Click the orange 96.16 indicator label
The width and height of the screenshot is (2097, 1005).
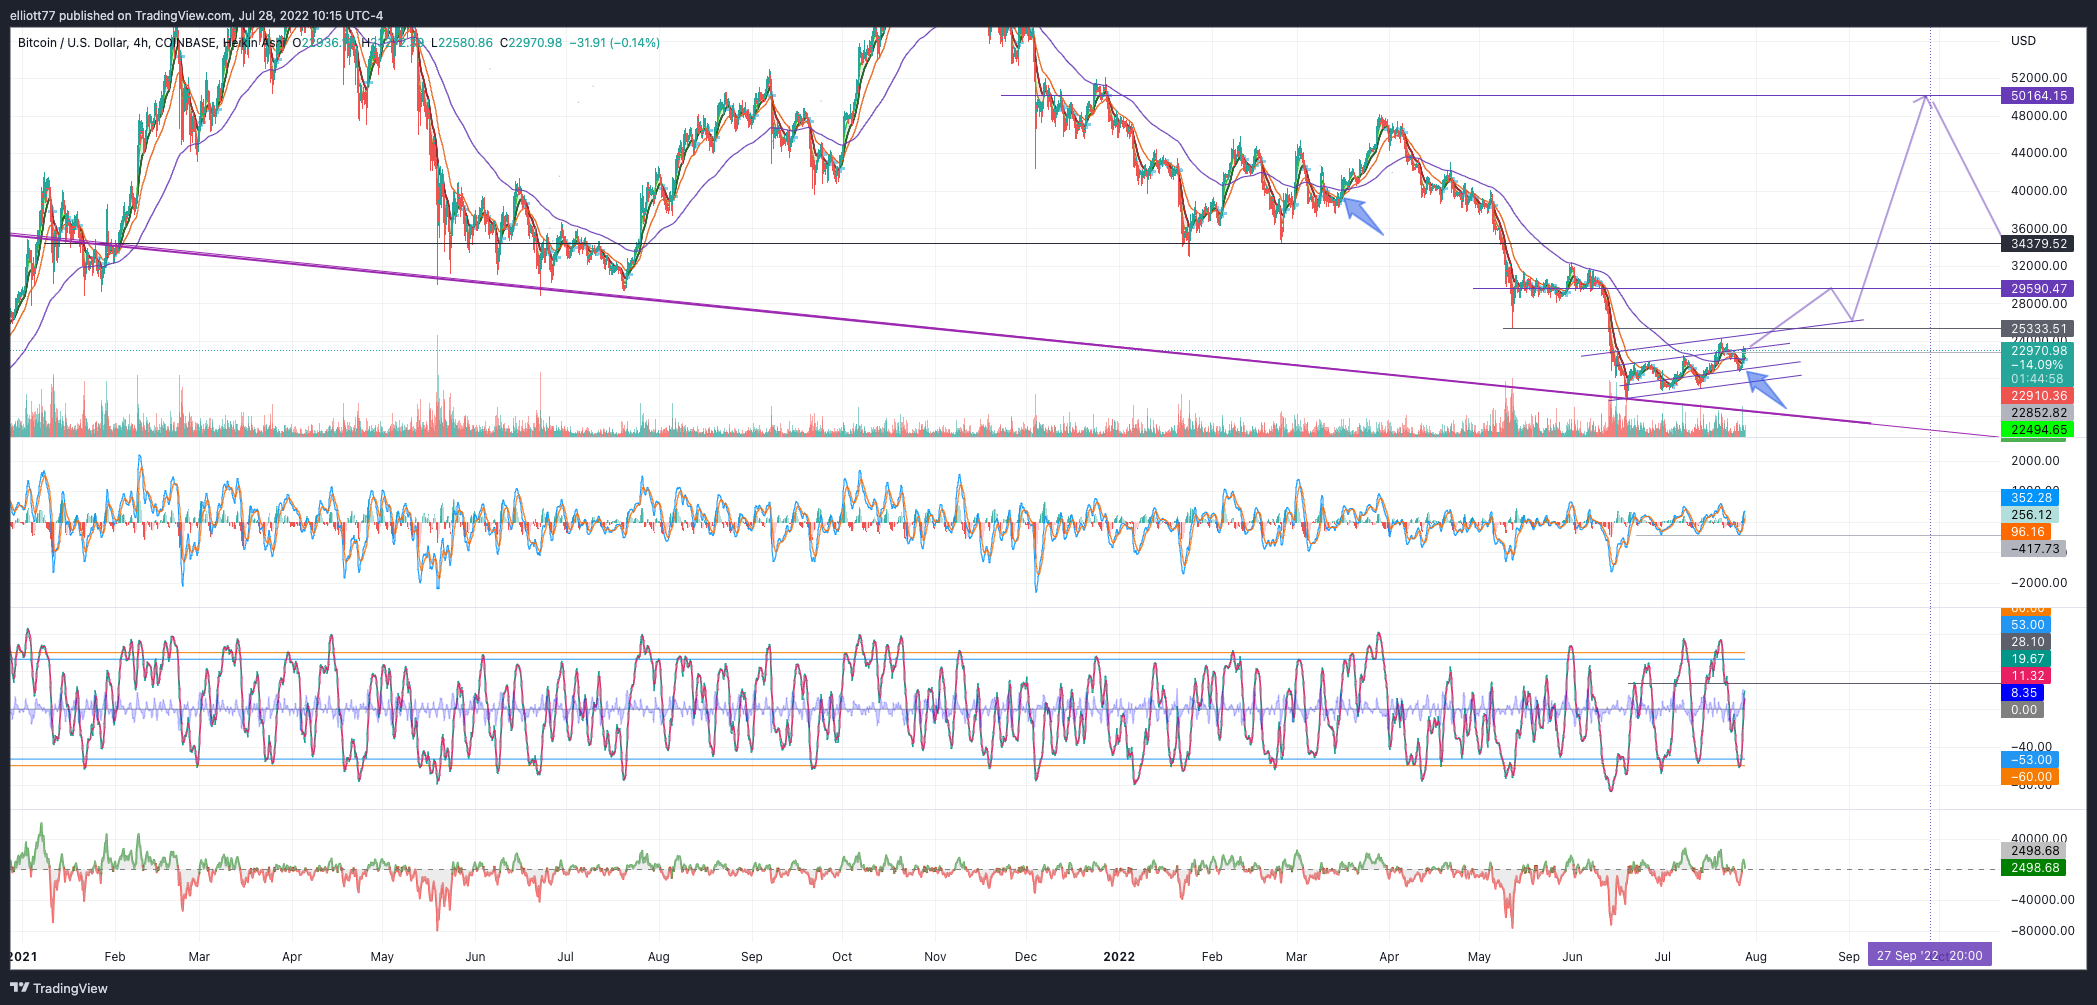coord(2026,532)
